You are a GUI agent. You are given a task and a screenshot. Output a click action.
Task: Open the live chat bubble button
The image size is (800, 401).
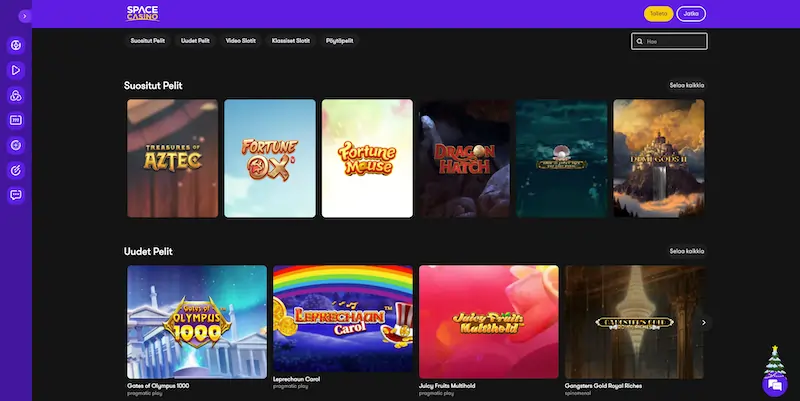pos(774,386)
